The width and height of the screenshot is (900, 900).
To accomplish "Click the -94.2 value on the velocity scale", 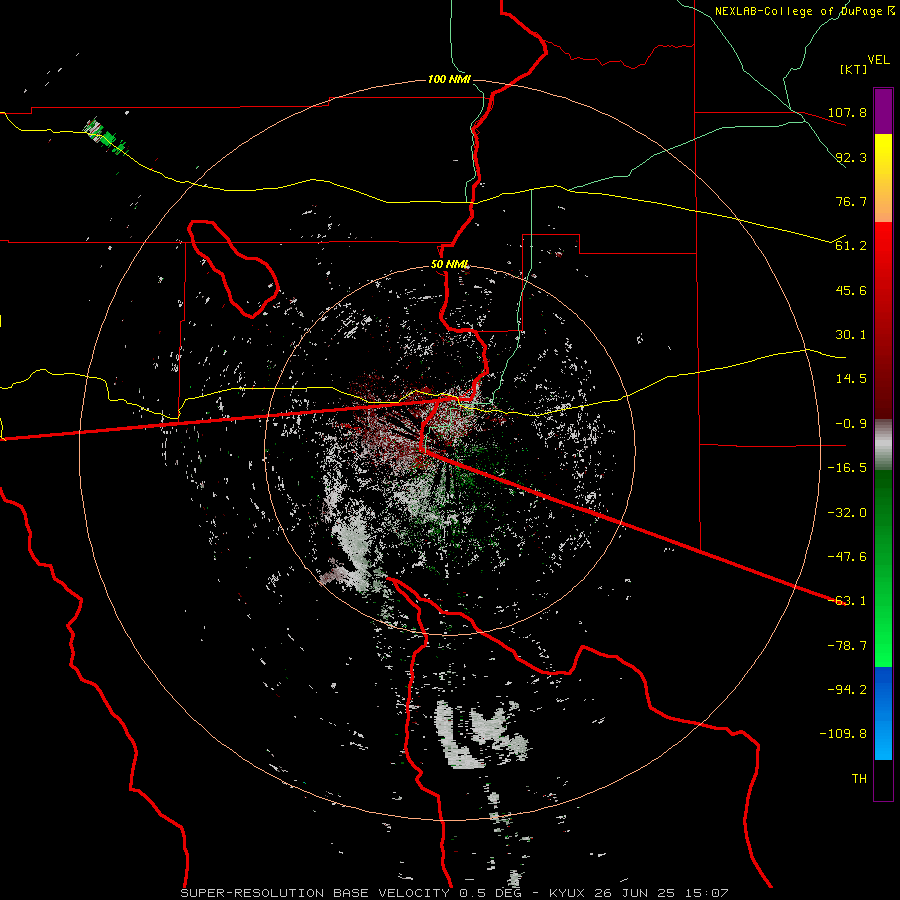I will click(x=847, y=690).
